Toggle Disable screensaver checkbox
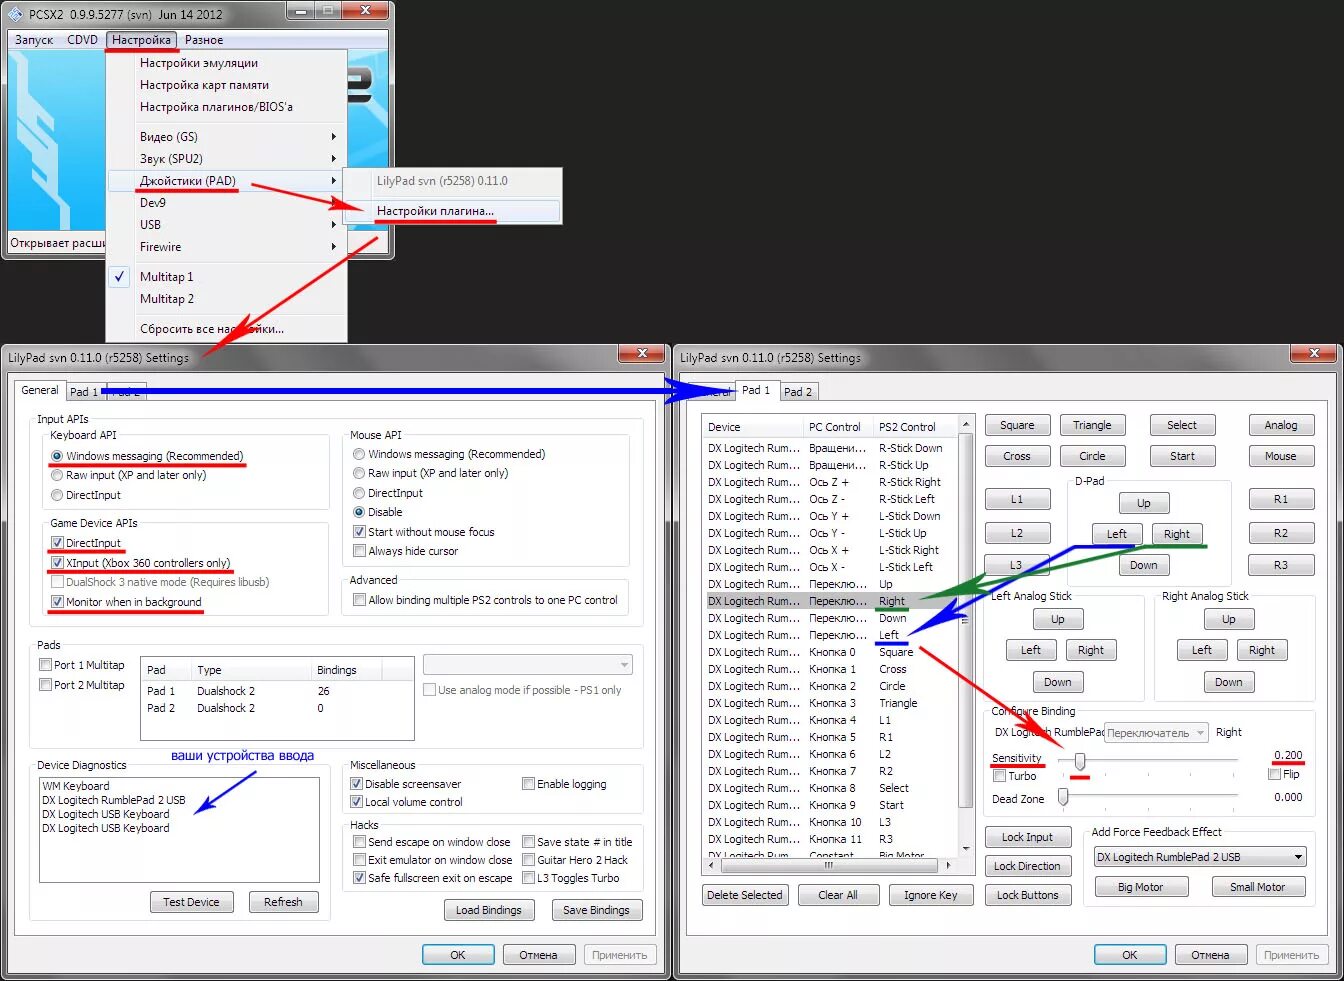The image size is (1344, 981). 356,784
